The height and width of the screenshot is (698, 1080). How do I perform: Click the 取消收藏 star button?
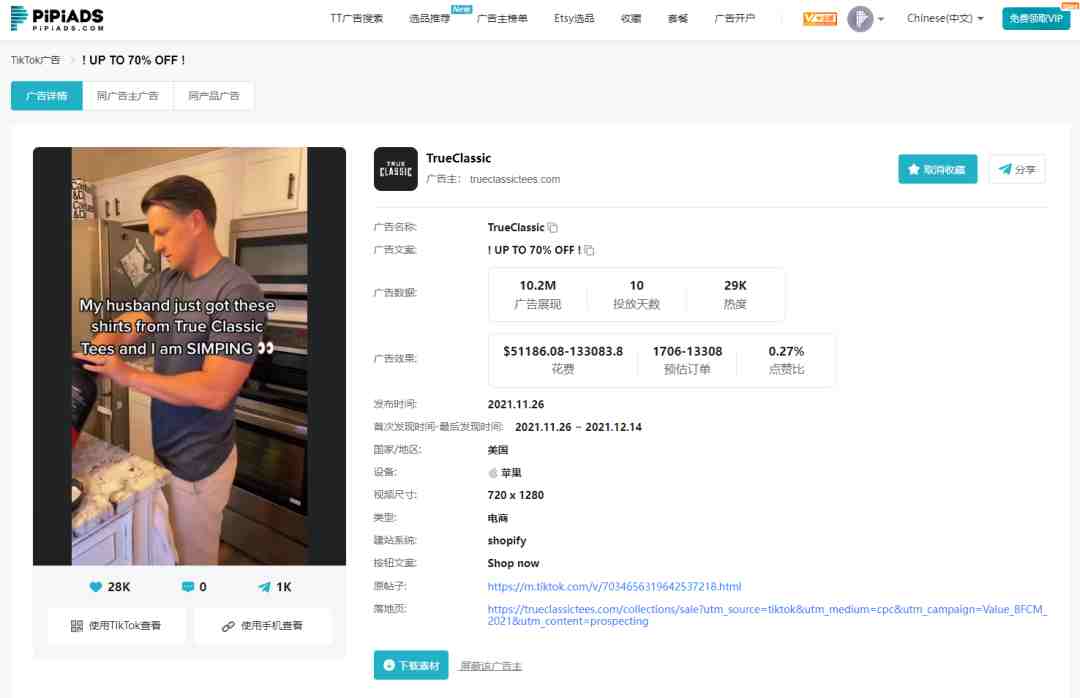coord(937,169)
